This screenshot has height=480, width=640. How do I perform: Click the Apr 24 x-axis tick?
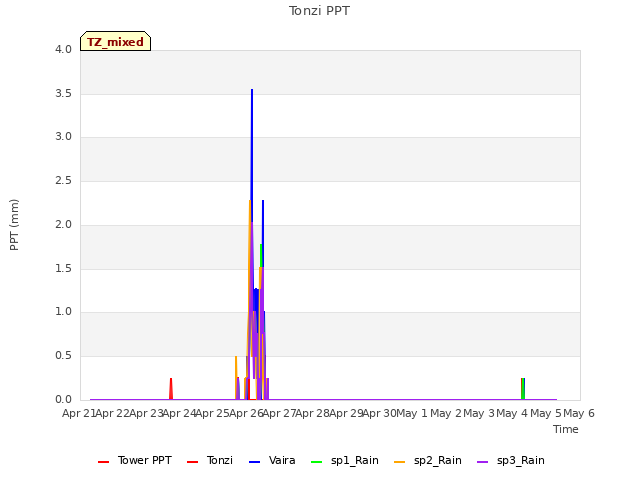(x=179, y=413)
